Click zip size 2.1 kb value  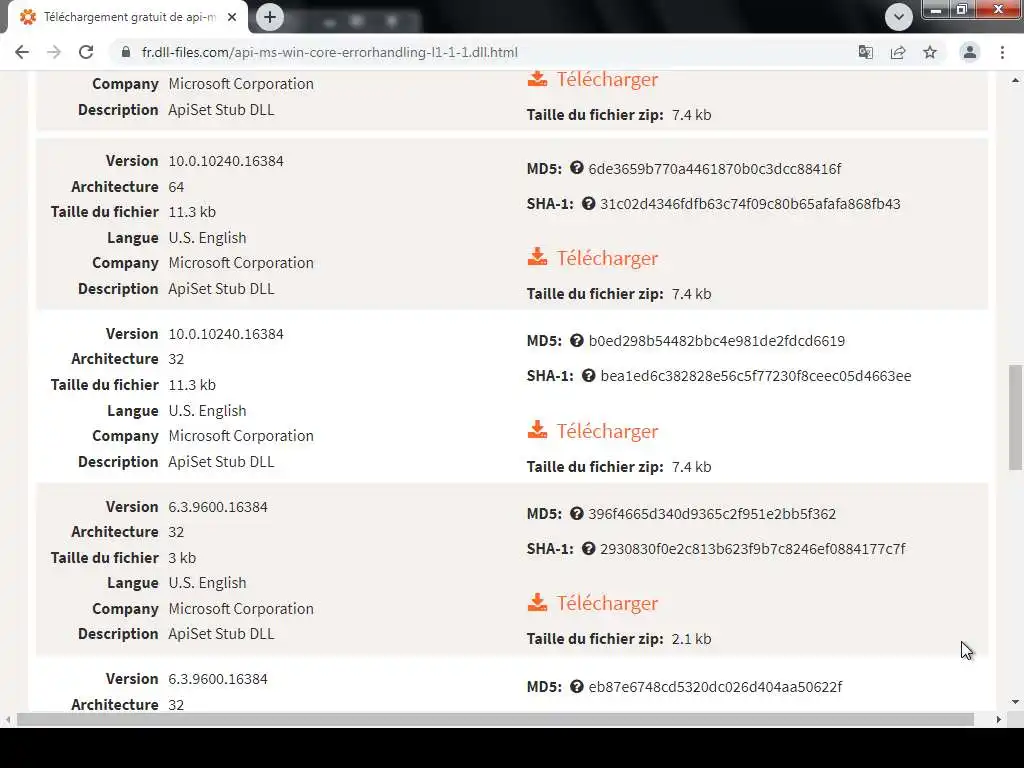coord(691,639)
